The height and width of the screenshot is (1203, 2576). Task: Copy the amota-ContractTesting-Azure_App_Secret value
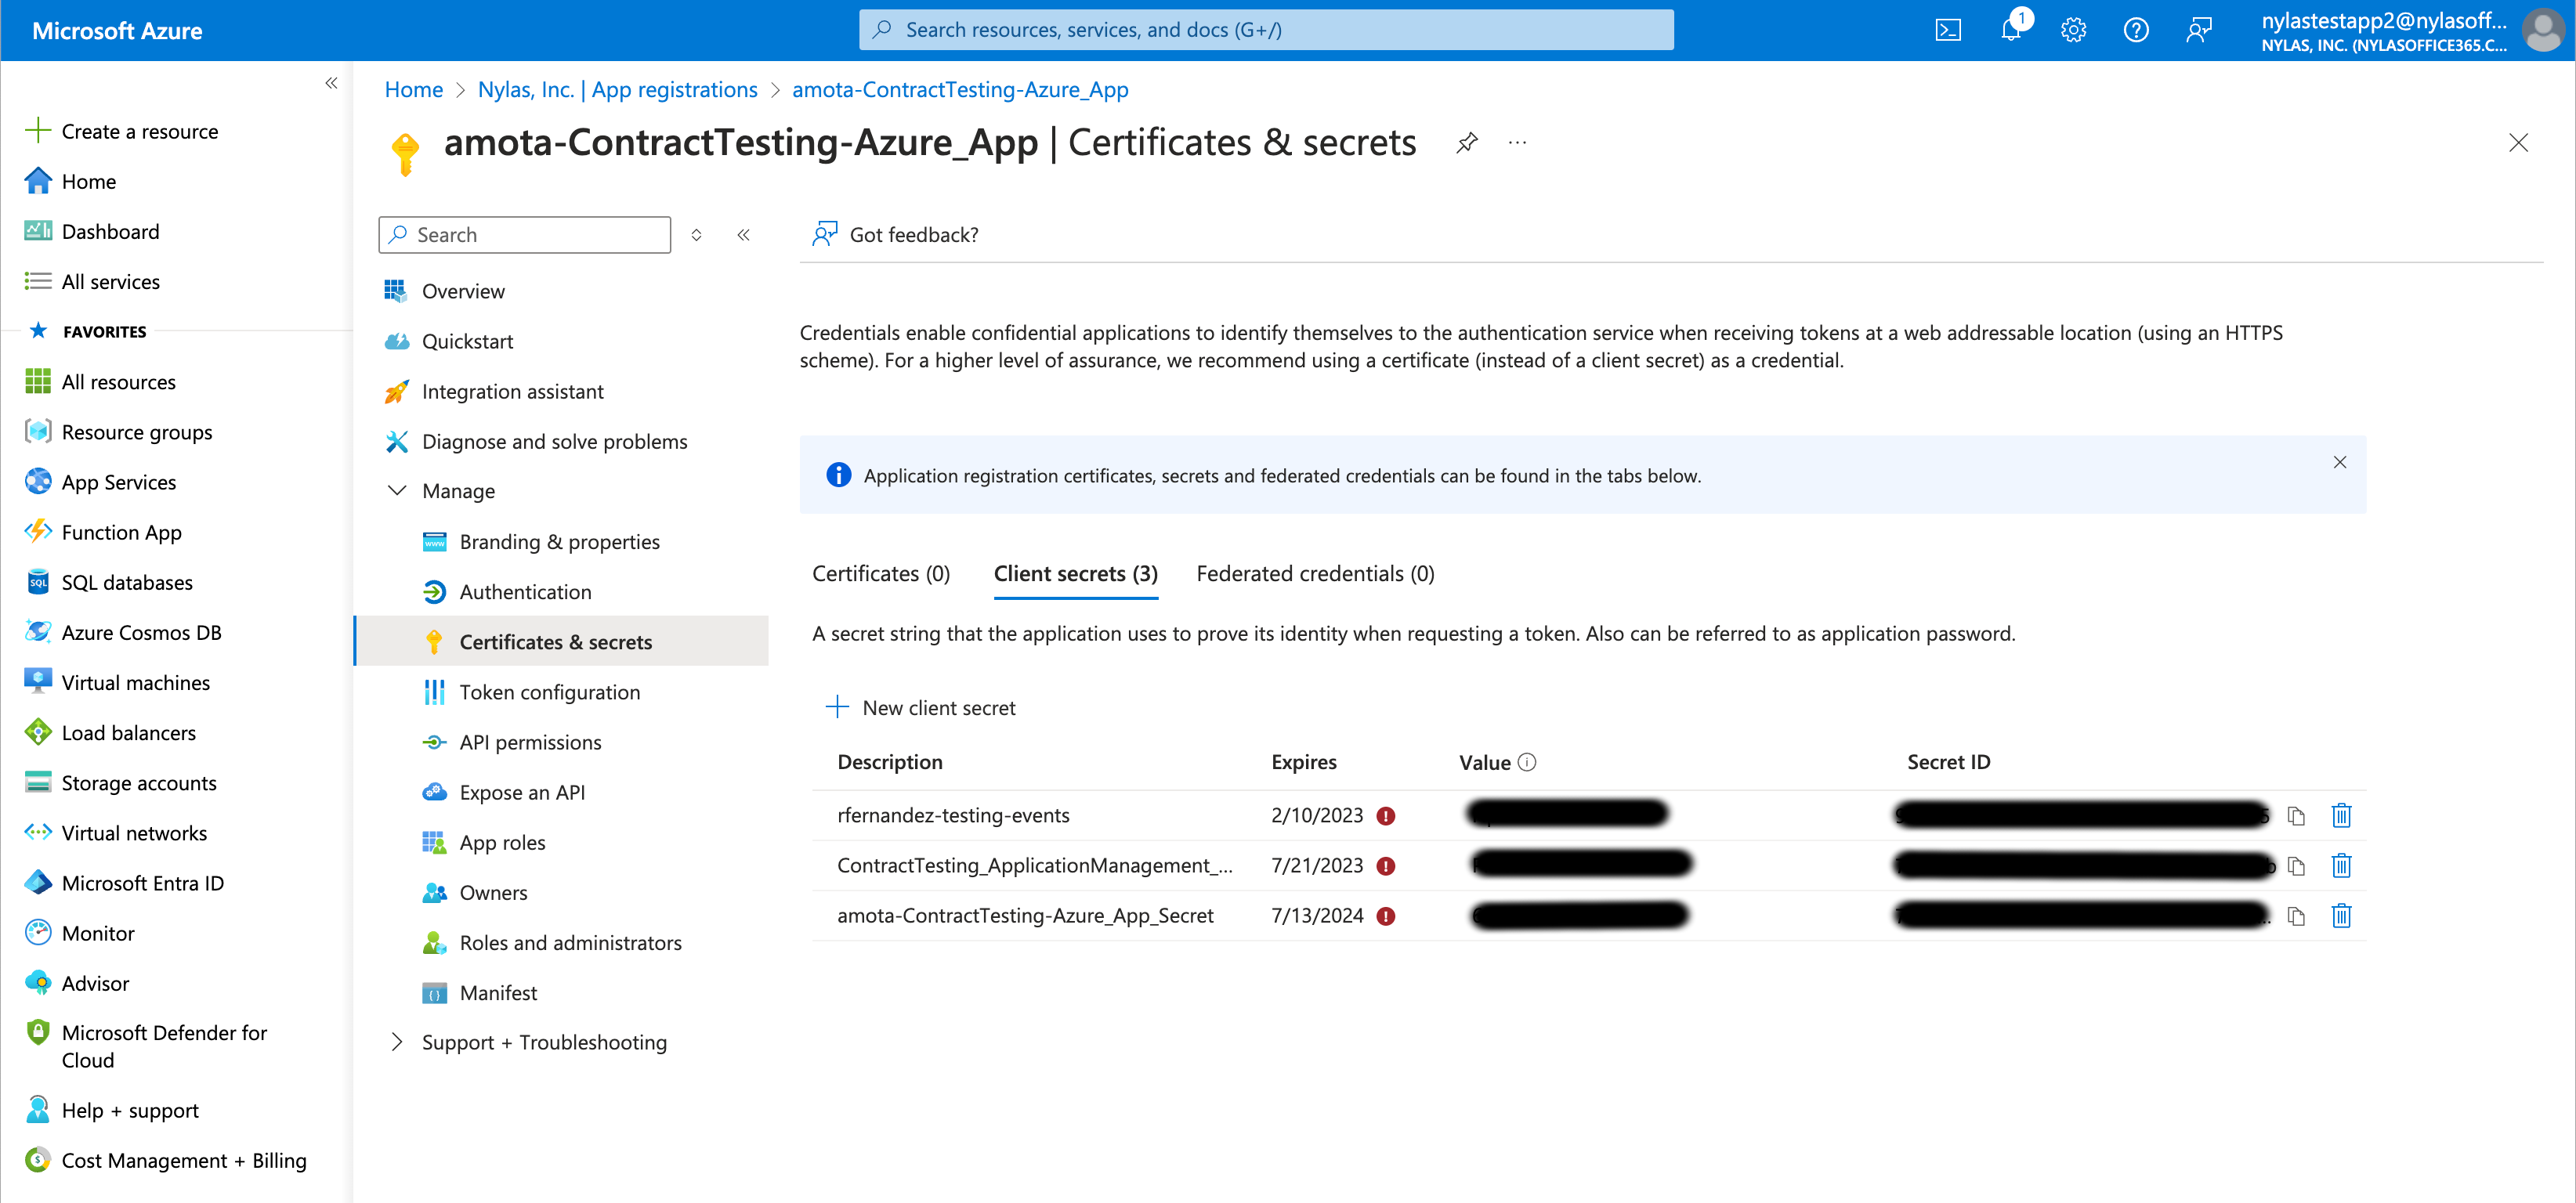click(2296, 915)
